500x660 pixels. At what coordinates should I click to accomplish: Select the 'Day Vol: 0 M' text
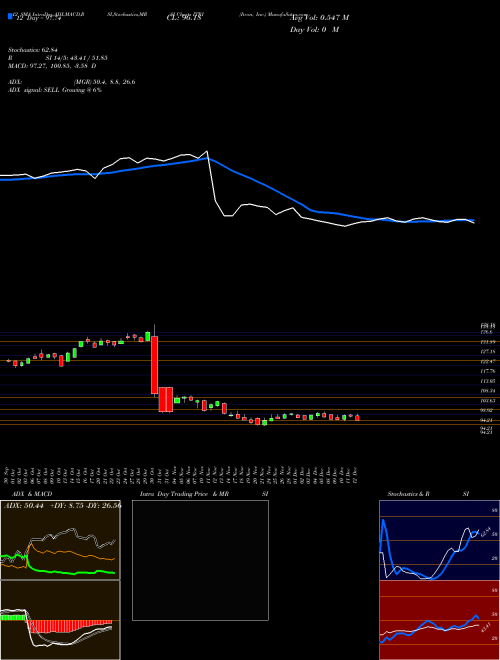click(x=314, y=30)
